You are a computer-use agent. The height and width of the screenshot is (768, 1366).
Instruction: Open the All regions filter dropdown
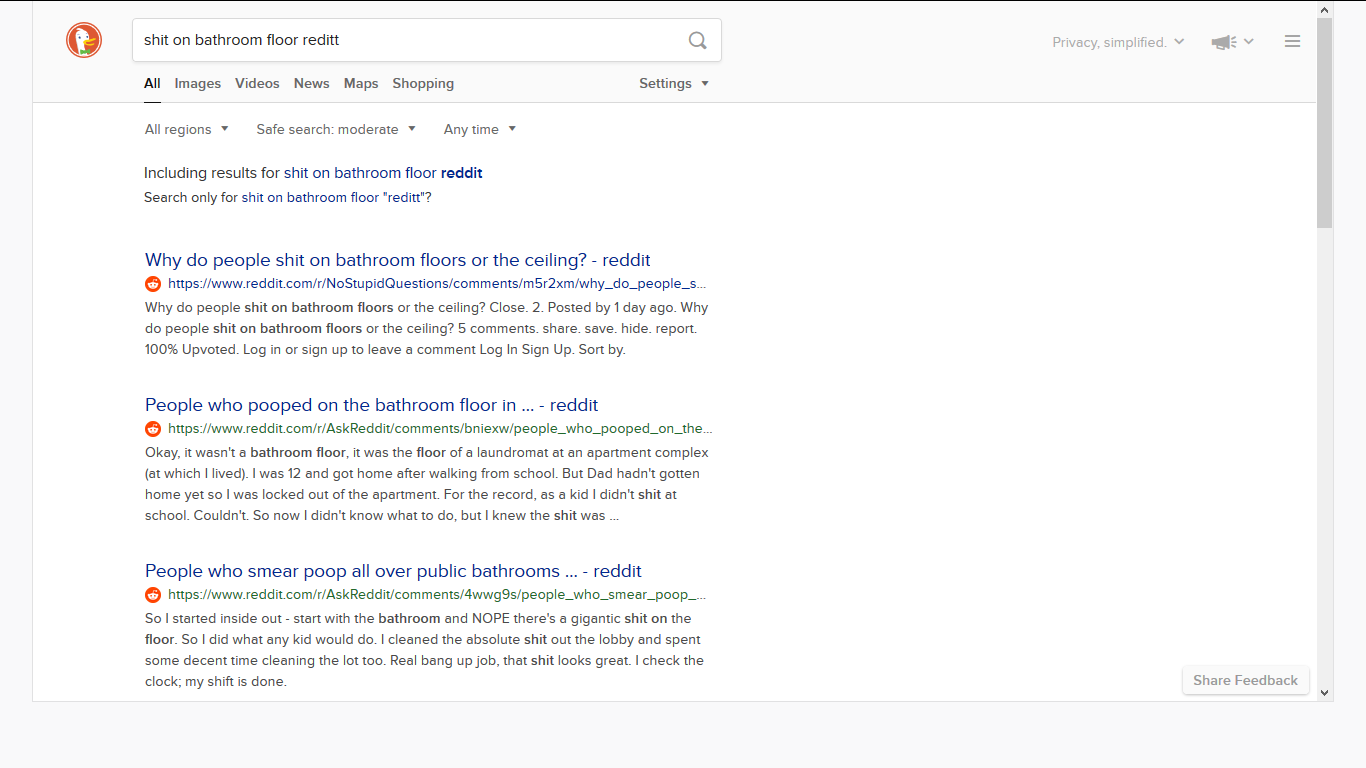coord(187,130)
